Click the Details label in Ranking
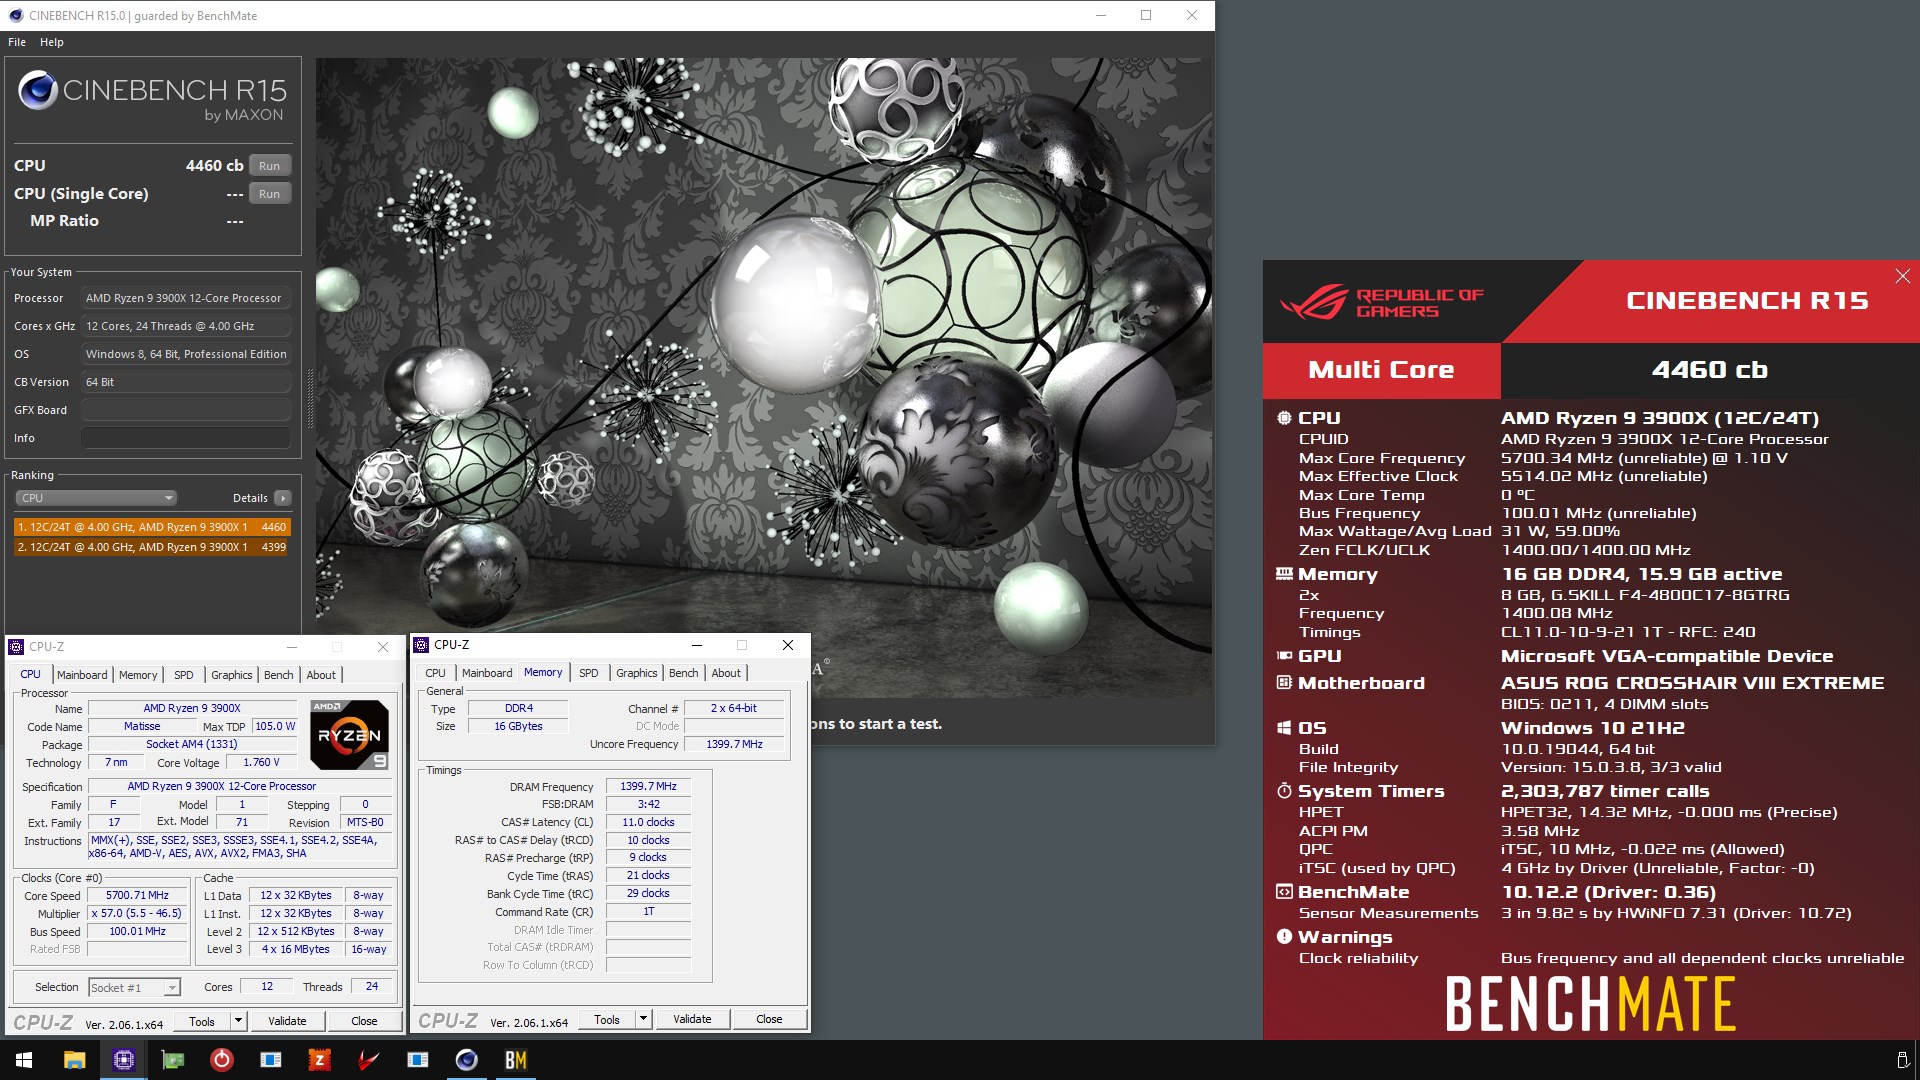The width and height of the screenshot is (1920, 1080). [x=250, y=498]
